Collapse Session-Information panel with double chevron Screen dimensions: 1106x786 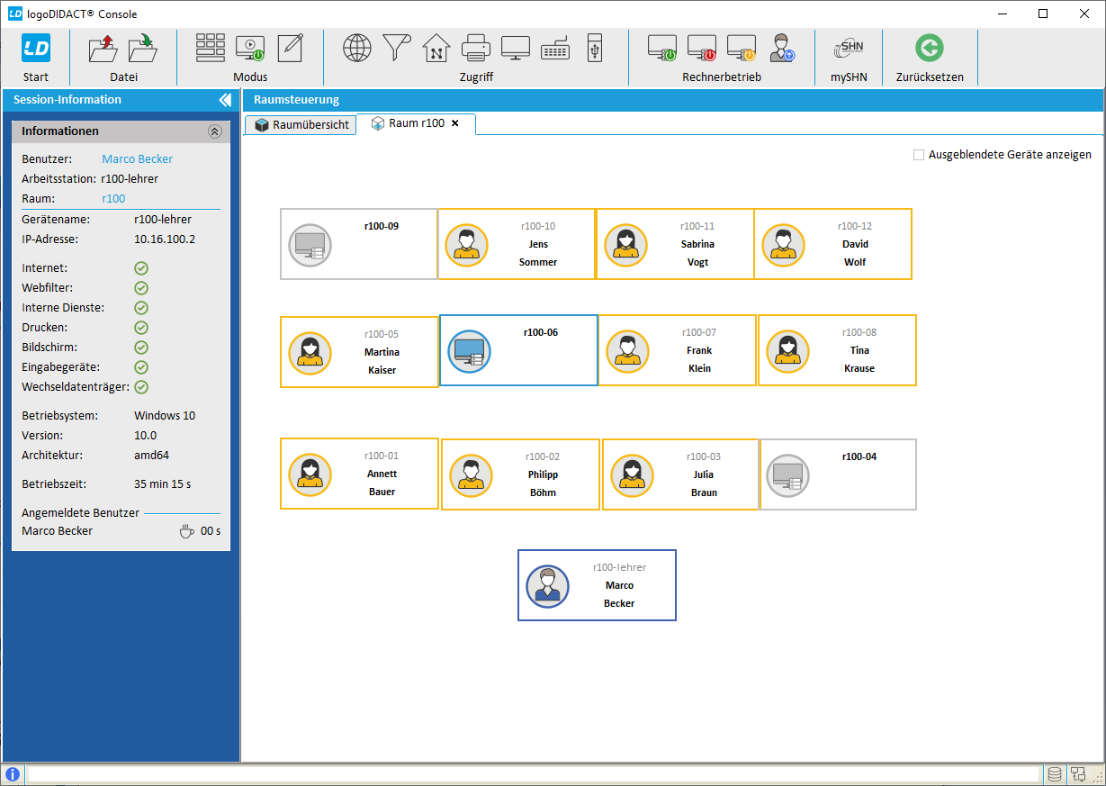[225, 99]
